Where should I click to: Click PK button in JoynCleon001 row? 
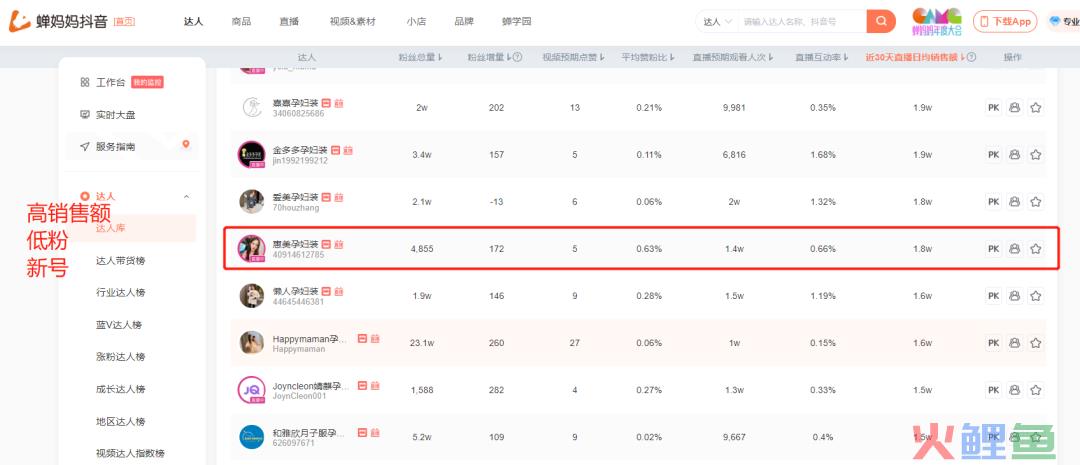pos(993,390)
